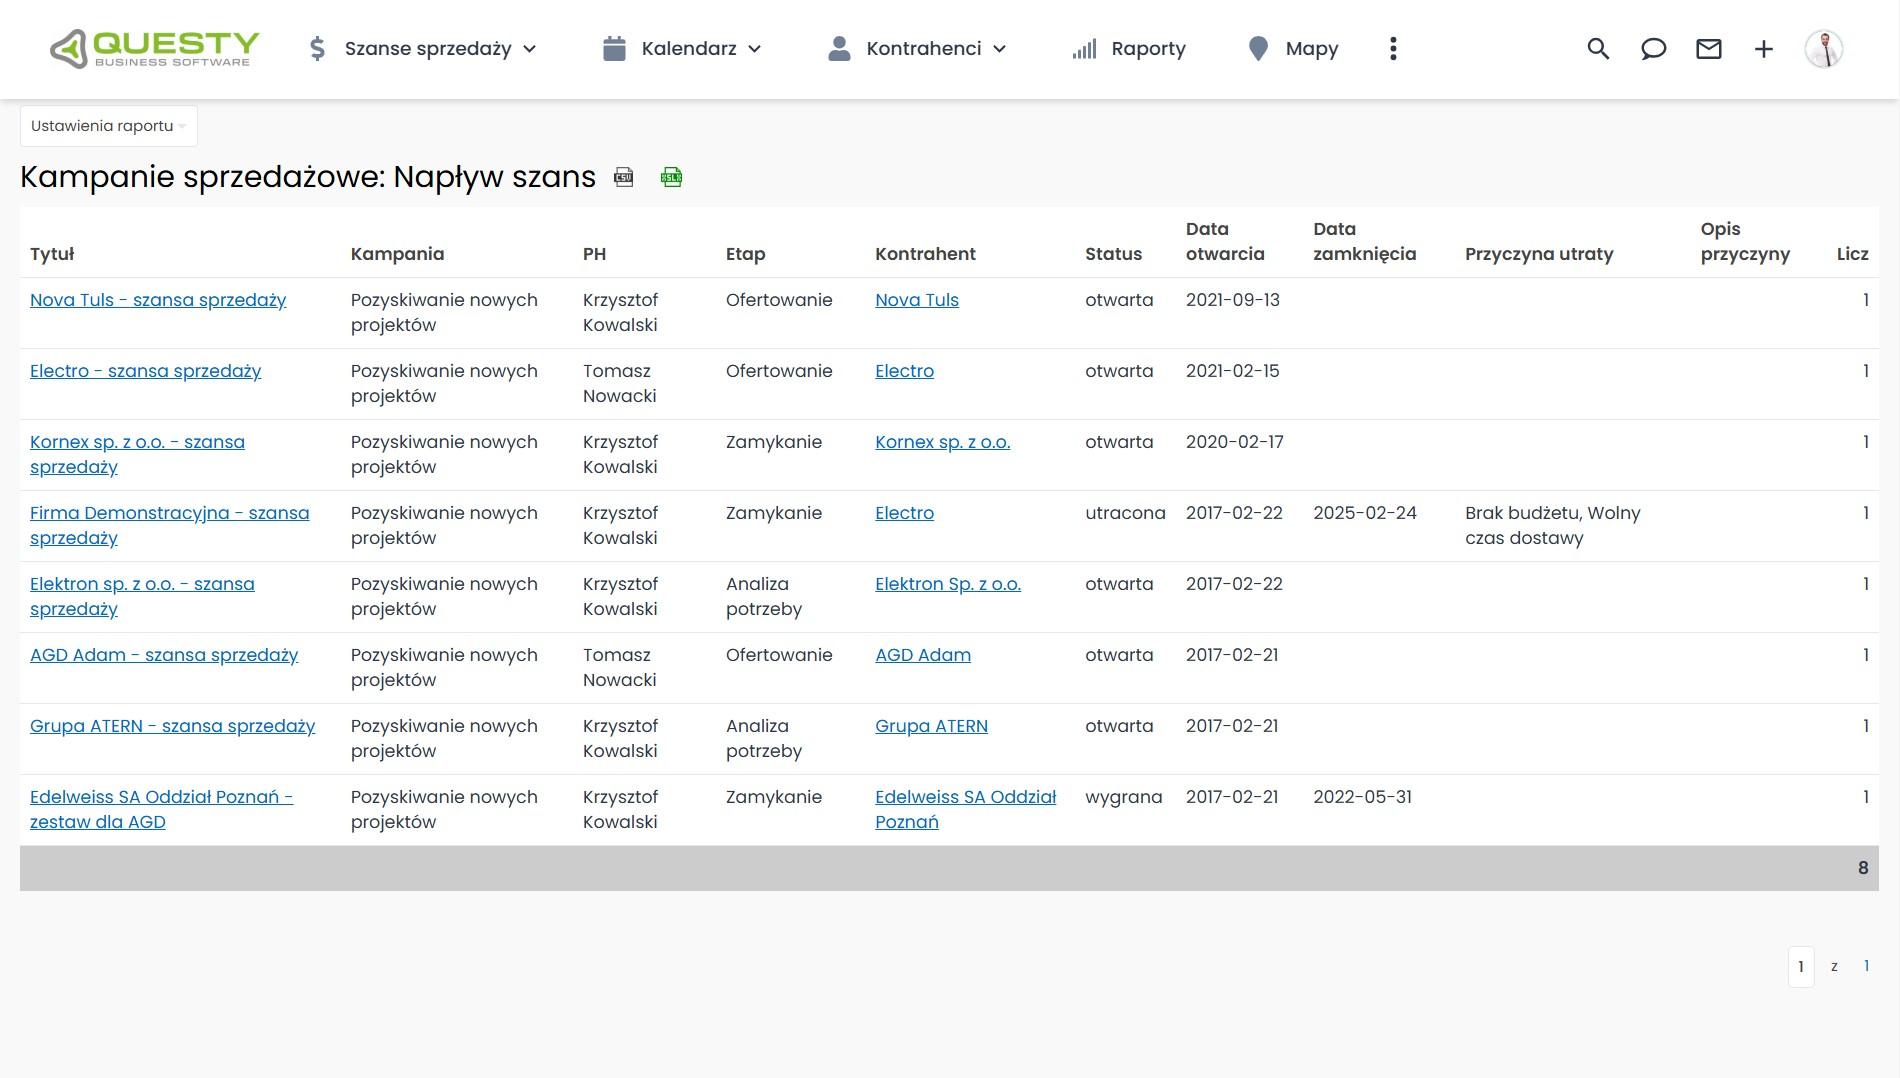Open the three-dot more menu
Screen dimensions: 1900x1078
point(1393,49)
